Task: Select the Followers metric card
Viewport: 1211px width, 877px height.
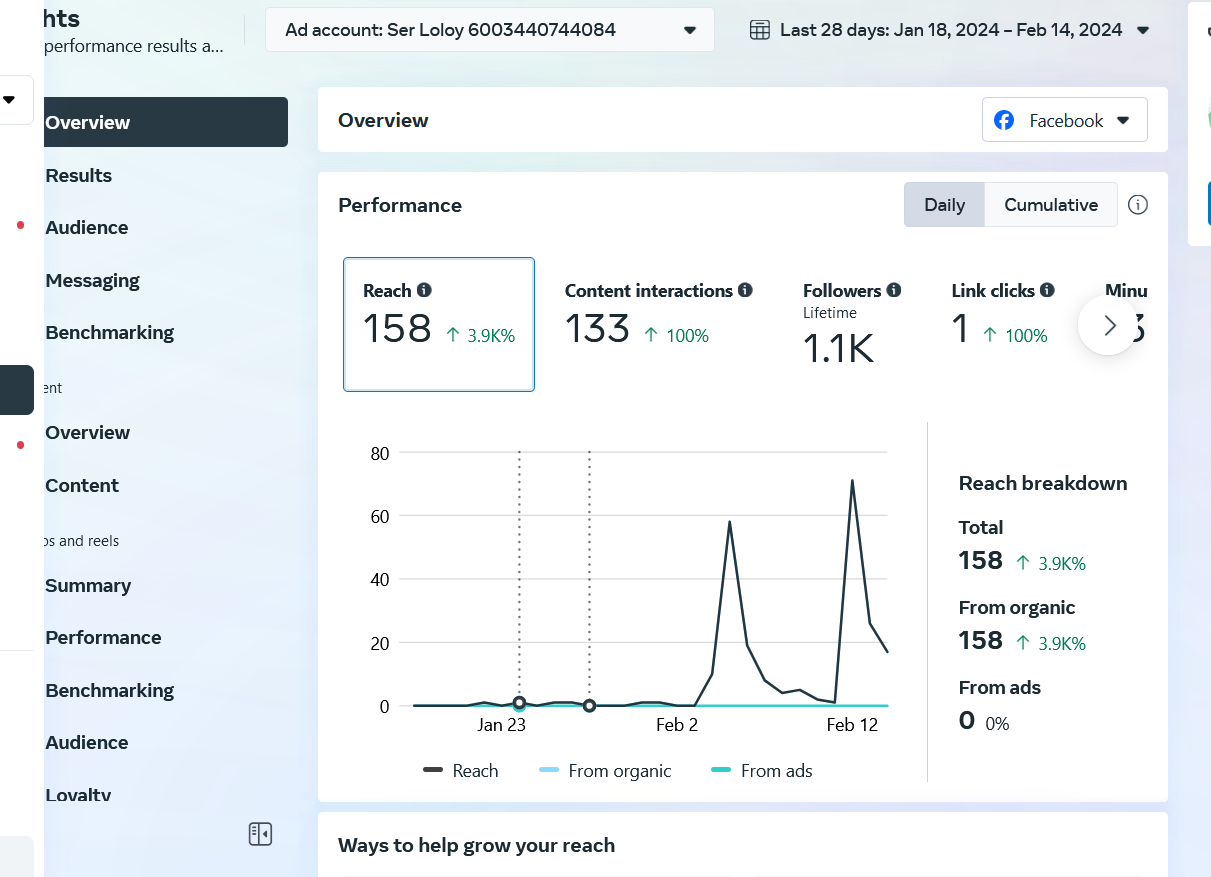Action: (x=852, y=325)
